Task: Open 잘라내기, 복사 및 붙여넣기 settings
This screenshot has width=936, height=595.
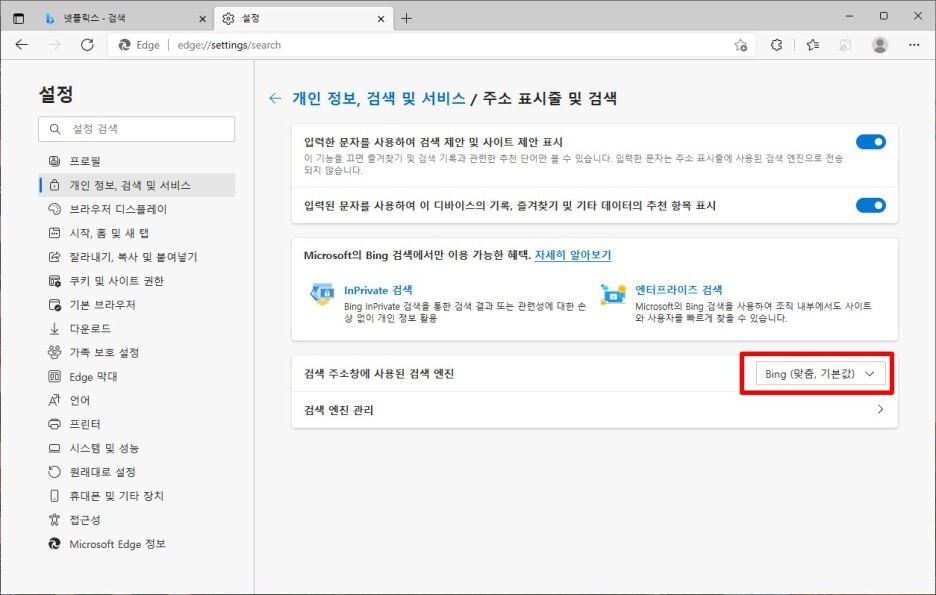Action: 137,257
